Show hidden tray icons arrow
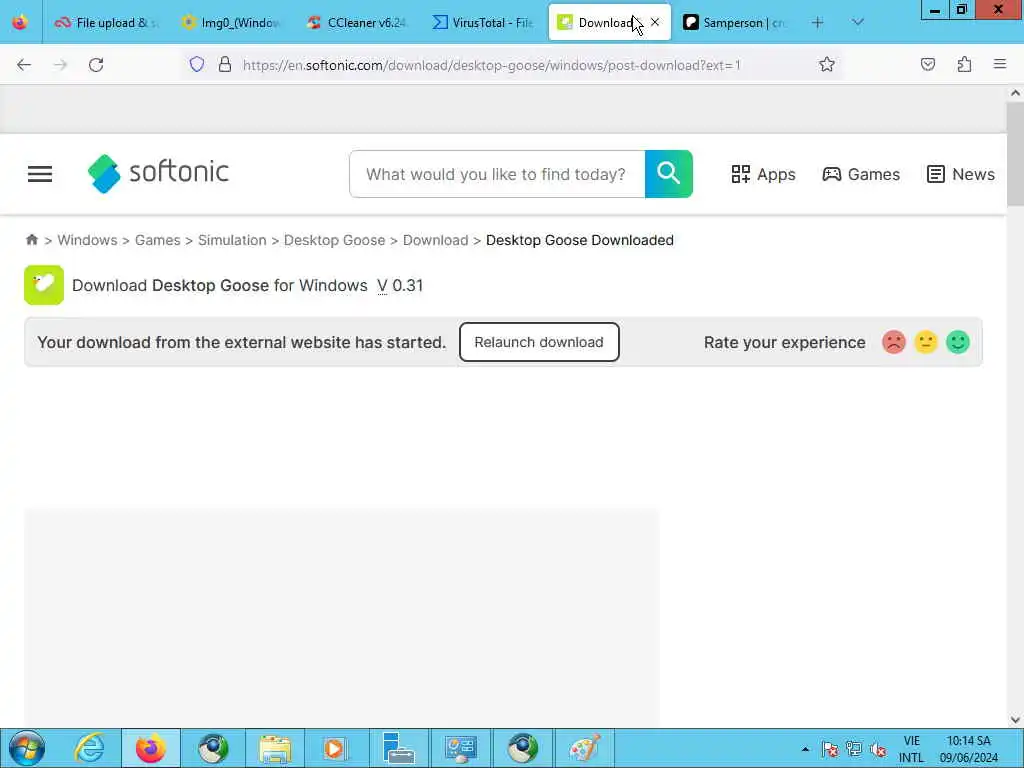The image size is (1024, 768). 805,749
